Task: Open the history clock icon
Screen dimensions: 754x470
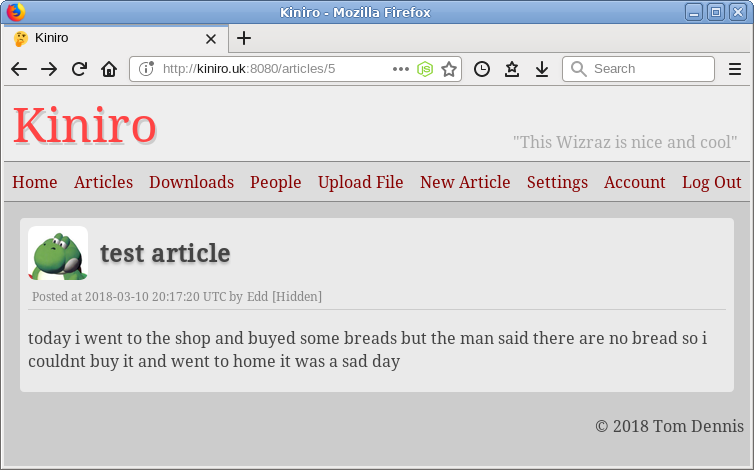Action: (482, 69)
